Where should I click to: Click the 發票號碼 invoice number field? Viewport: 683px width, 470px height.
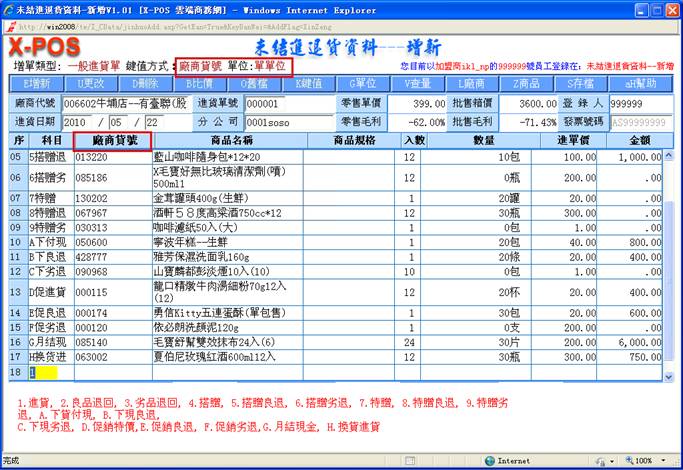[x=640, y=121]
